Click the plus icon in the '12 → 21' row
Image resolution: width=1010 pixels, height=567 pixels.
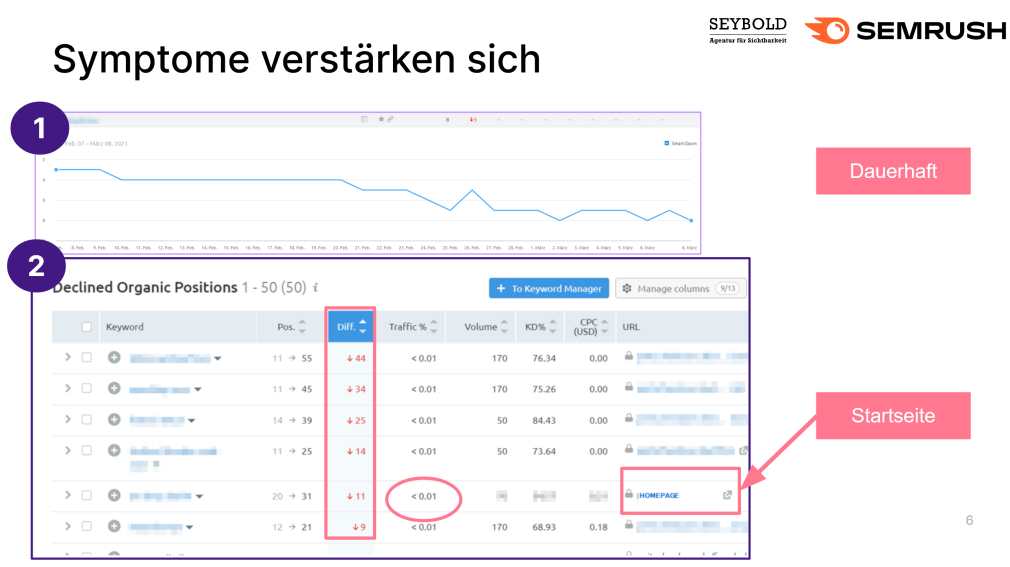click(114, 526)
